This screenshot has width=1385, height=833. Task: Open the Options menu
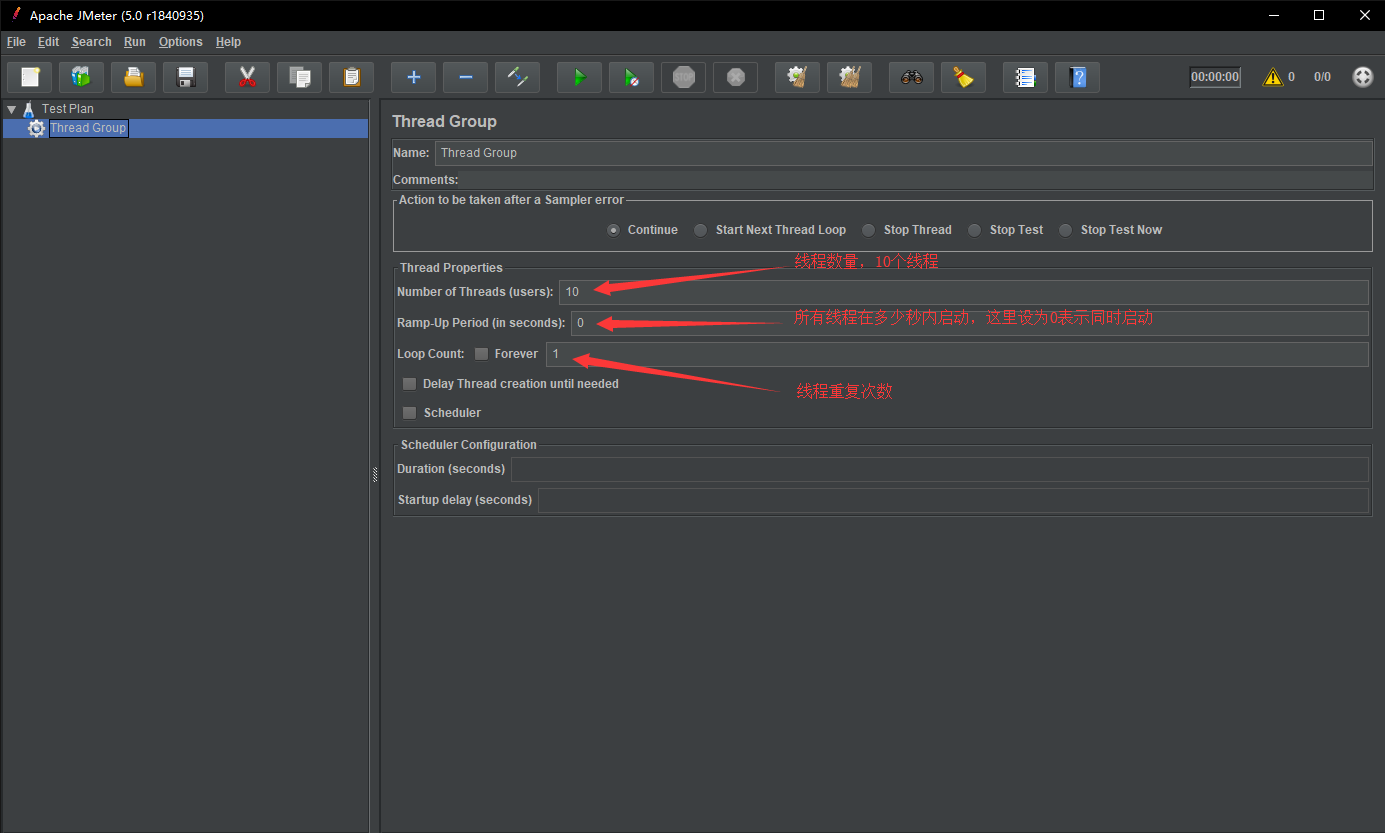click(181, 42)
